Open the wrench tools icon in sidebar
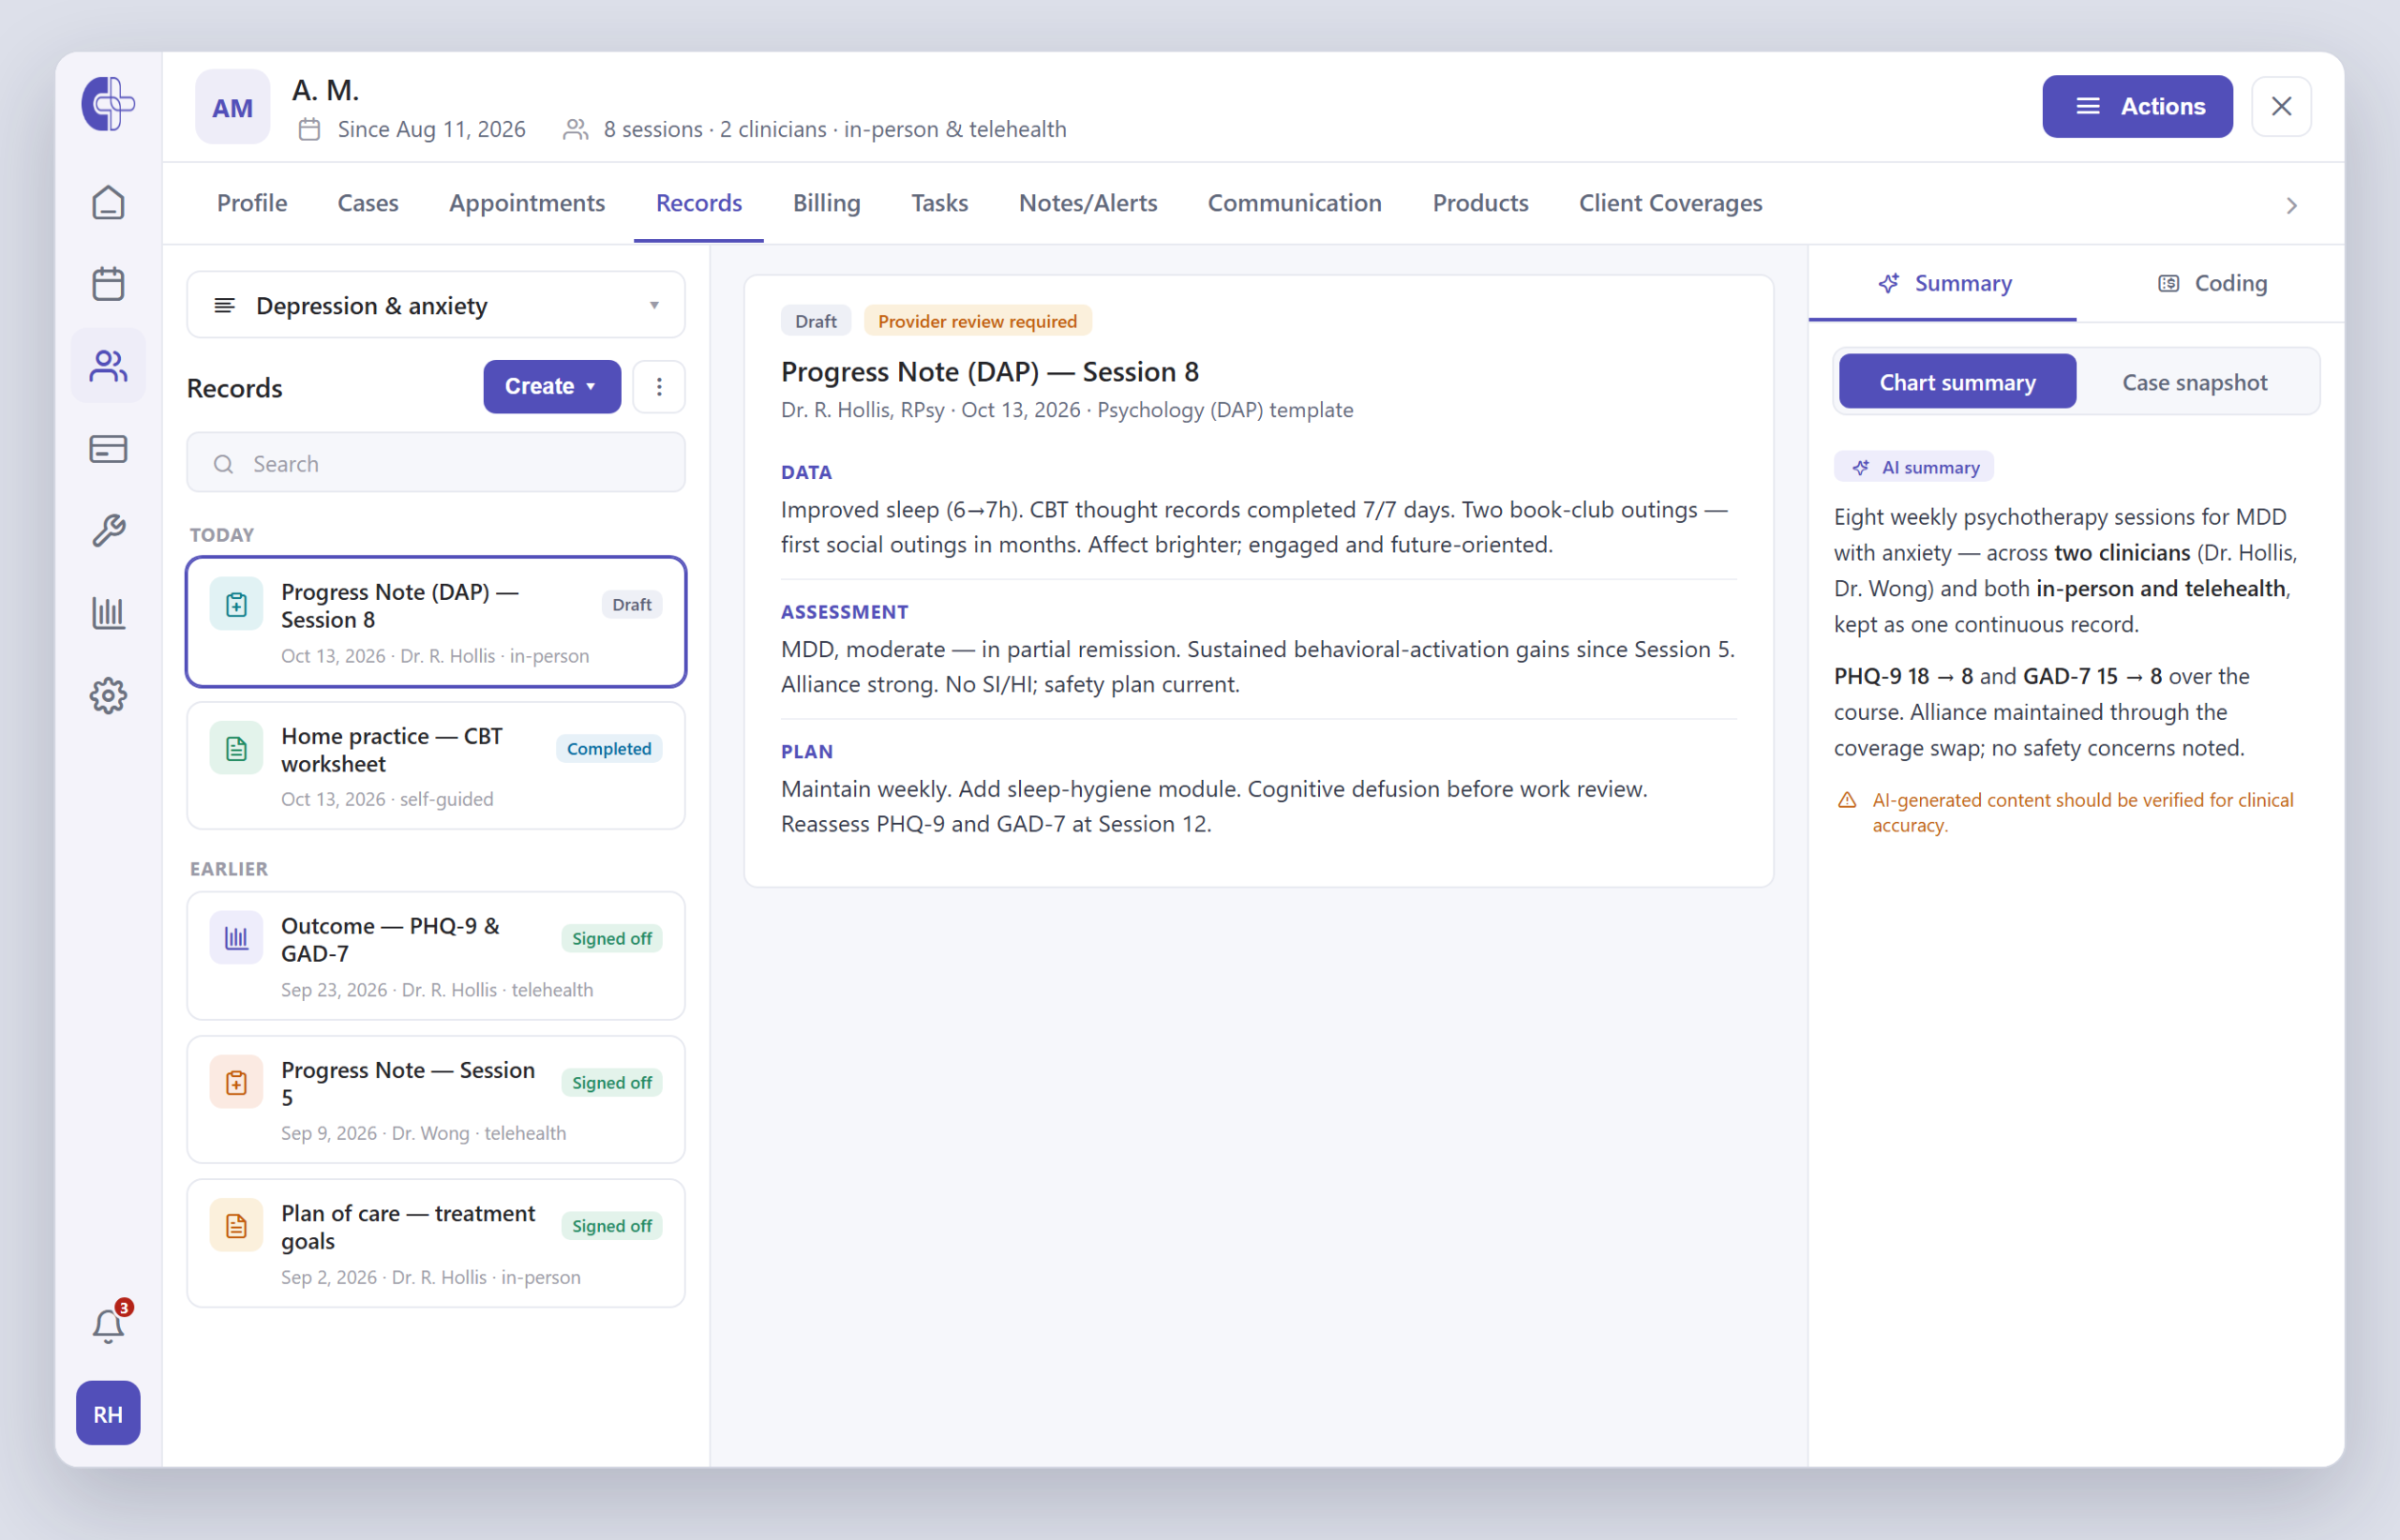This screenshot has height=1540, width=2400. tap(108, 531)
